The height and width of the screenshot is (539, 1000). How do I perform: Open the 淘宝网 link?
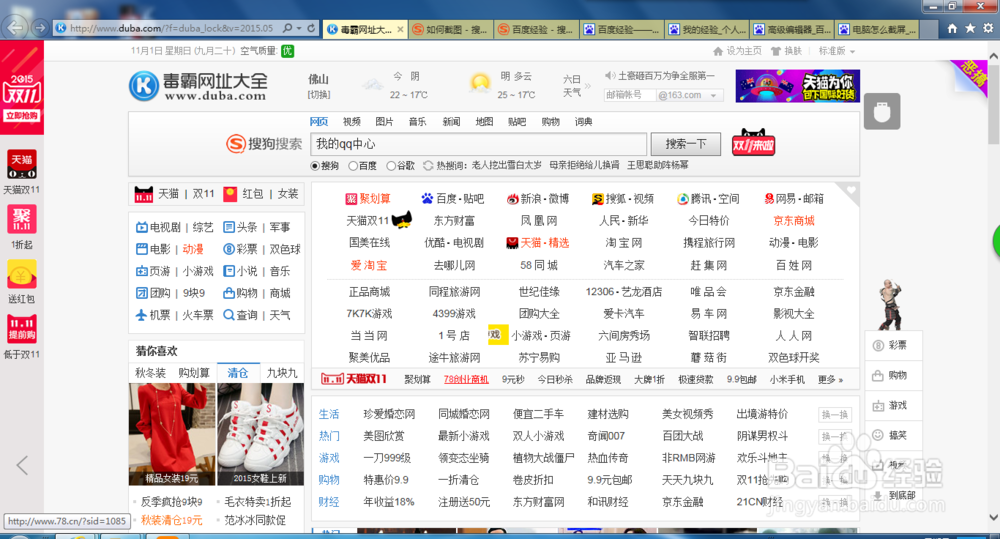[x=624, y=243]
